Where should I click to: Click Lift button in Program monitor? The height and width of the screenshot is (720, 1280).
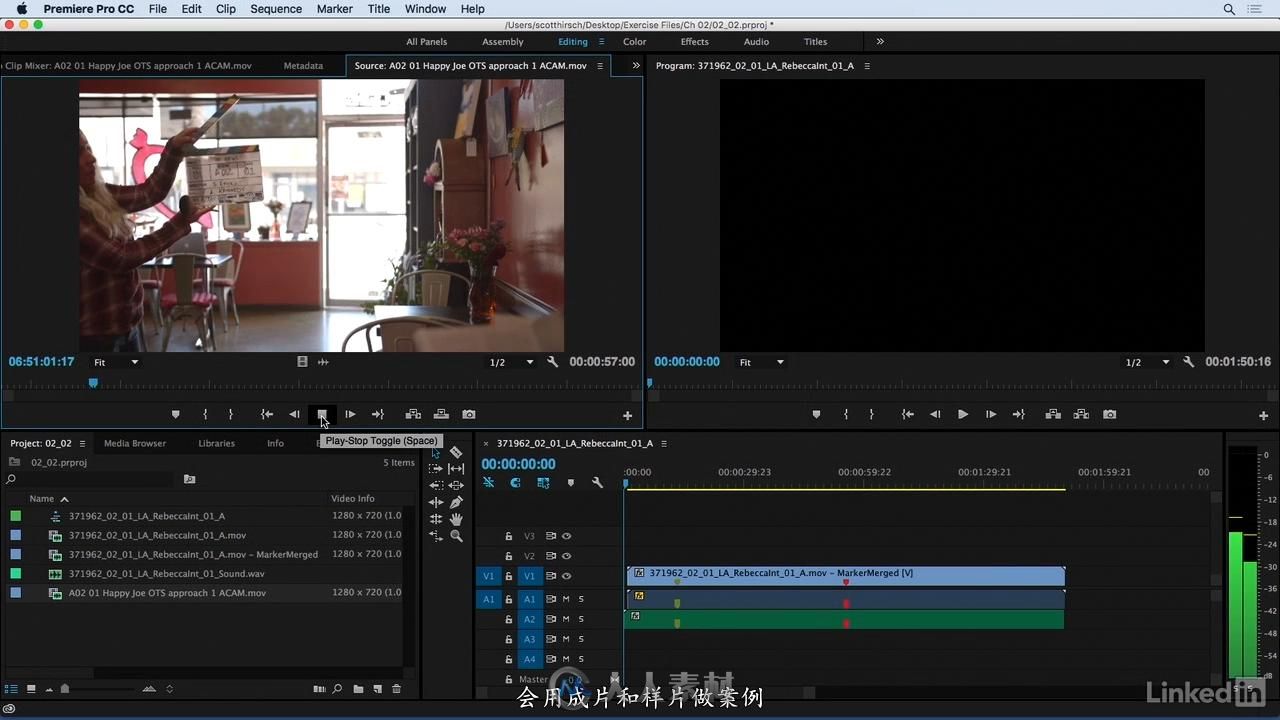[x=1053, y=414]
